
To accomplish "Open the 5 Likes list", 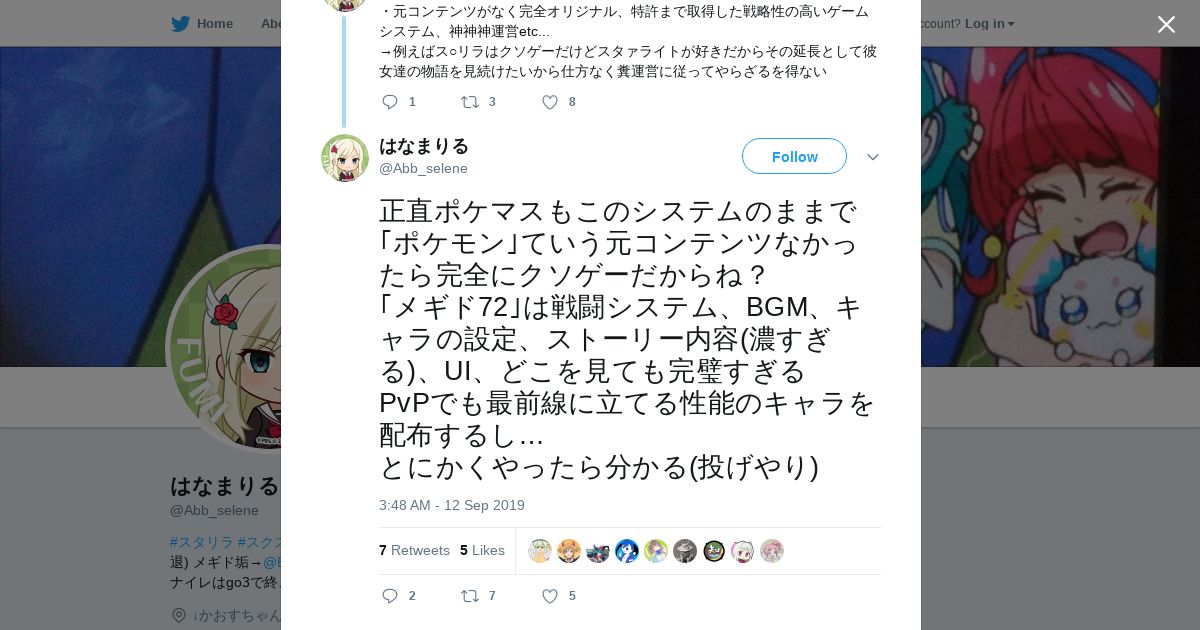I will click(x=482, y=550).
